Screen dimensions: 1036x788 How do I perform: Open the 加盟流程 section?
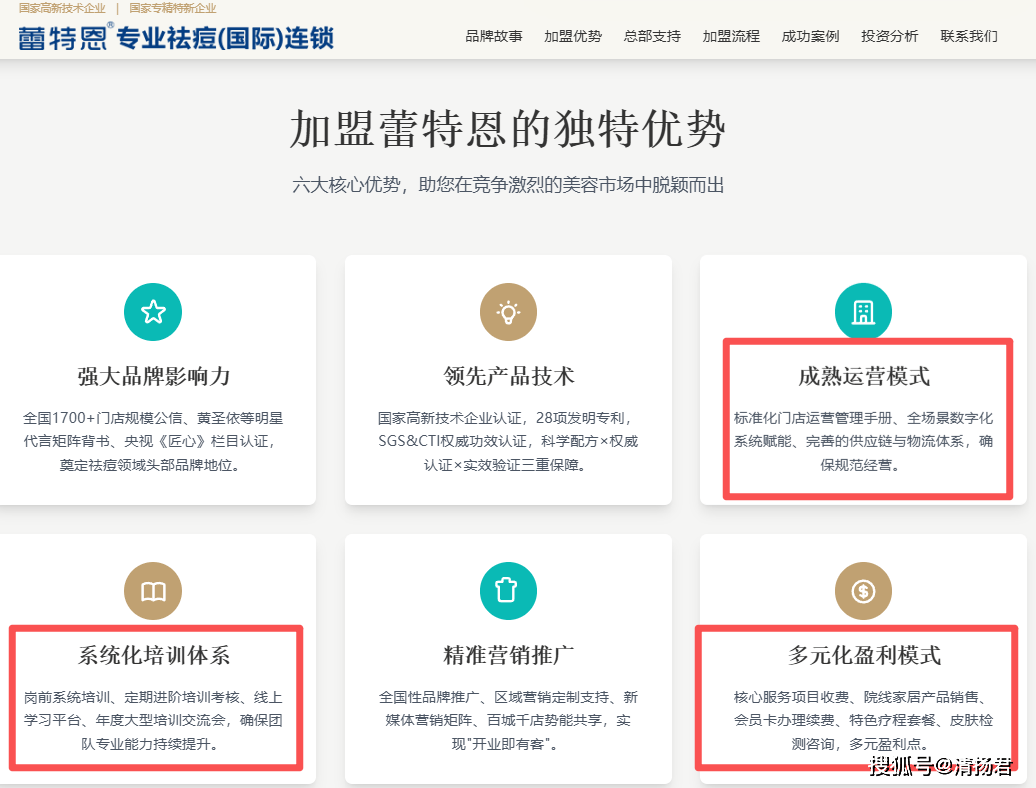730,35
